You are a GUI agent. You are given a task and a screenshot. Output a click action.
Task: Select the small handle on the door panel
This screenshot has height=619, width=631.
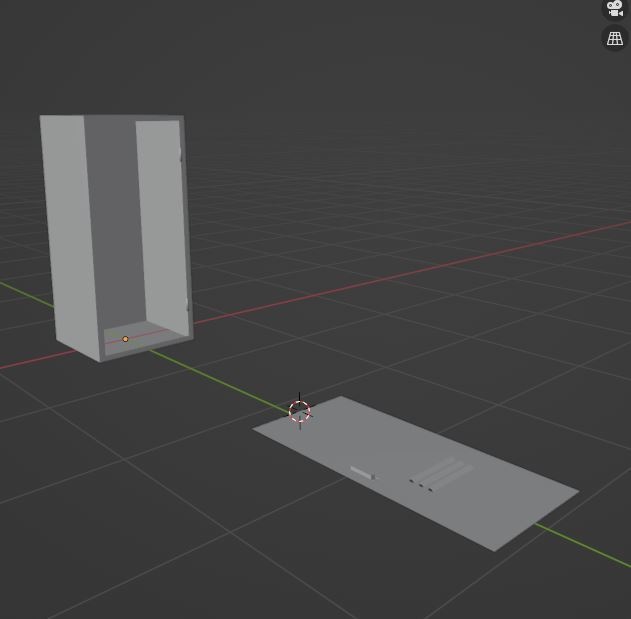pyautogui.click(x=363, y=473)
